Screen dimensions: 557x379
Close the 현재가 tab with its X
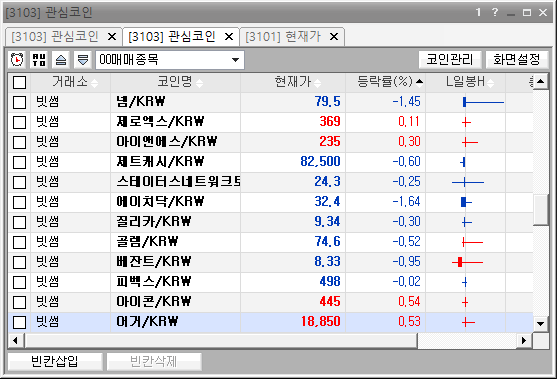tap(334, 37)
